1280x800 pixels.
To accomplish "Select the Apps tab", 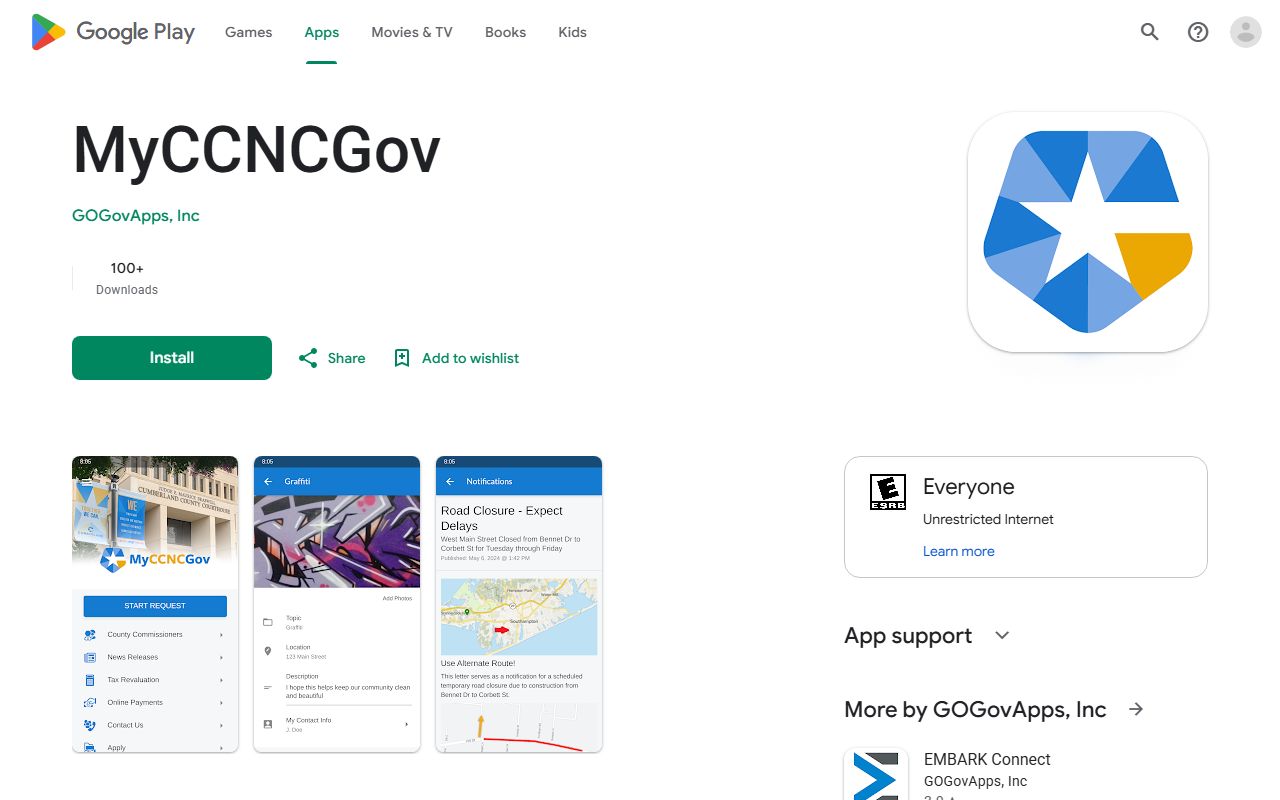I will tap(322, 32).
